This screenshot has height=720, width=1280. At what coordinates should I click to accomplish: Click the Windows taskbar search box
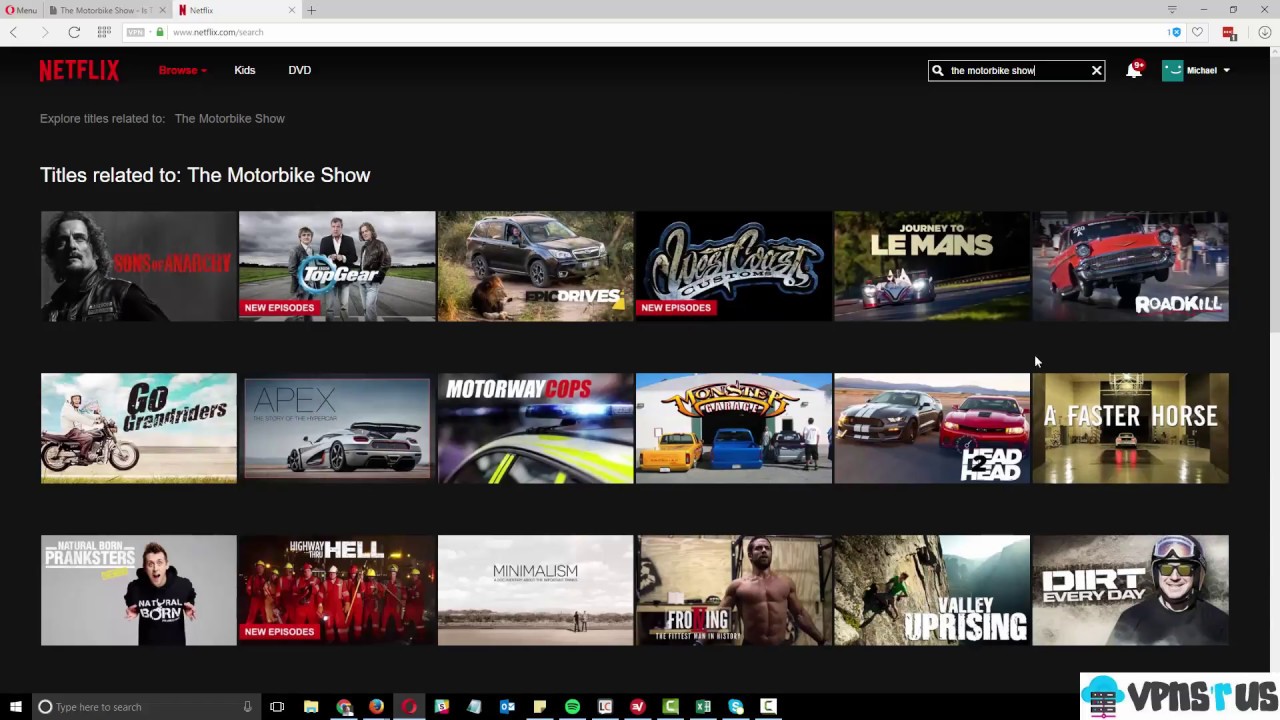(145, 707)
